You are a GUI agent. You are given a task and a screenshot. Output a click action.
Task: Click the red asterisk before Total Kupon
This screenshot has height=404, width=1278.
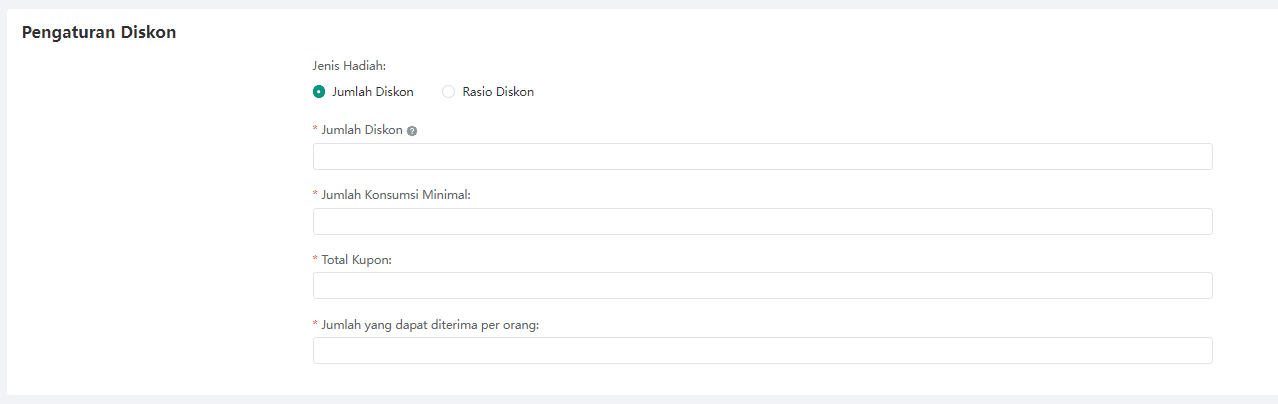[x=316, y=260]
